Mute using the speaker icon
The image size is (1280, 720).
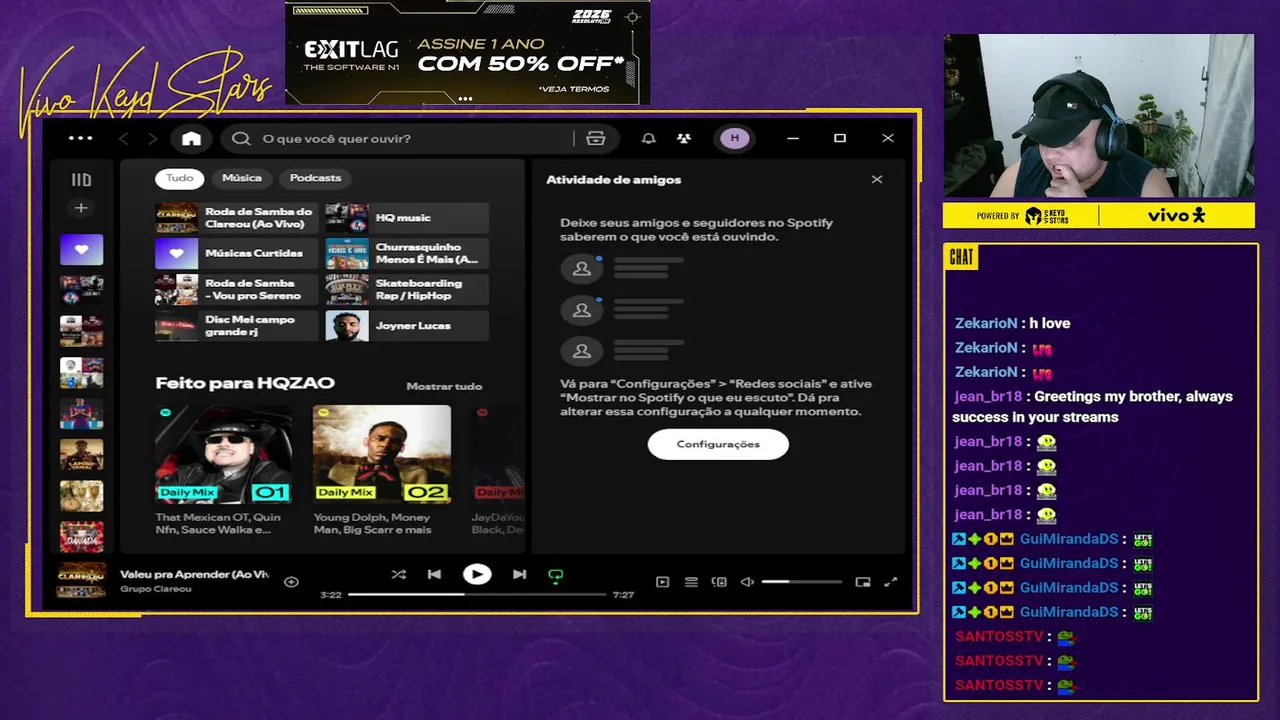pos(746,582)
